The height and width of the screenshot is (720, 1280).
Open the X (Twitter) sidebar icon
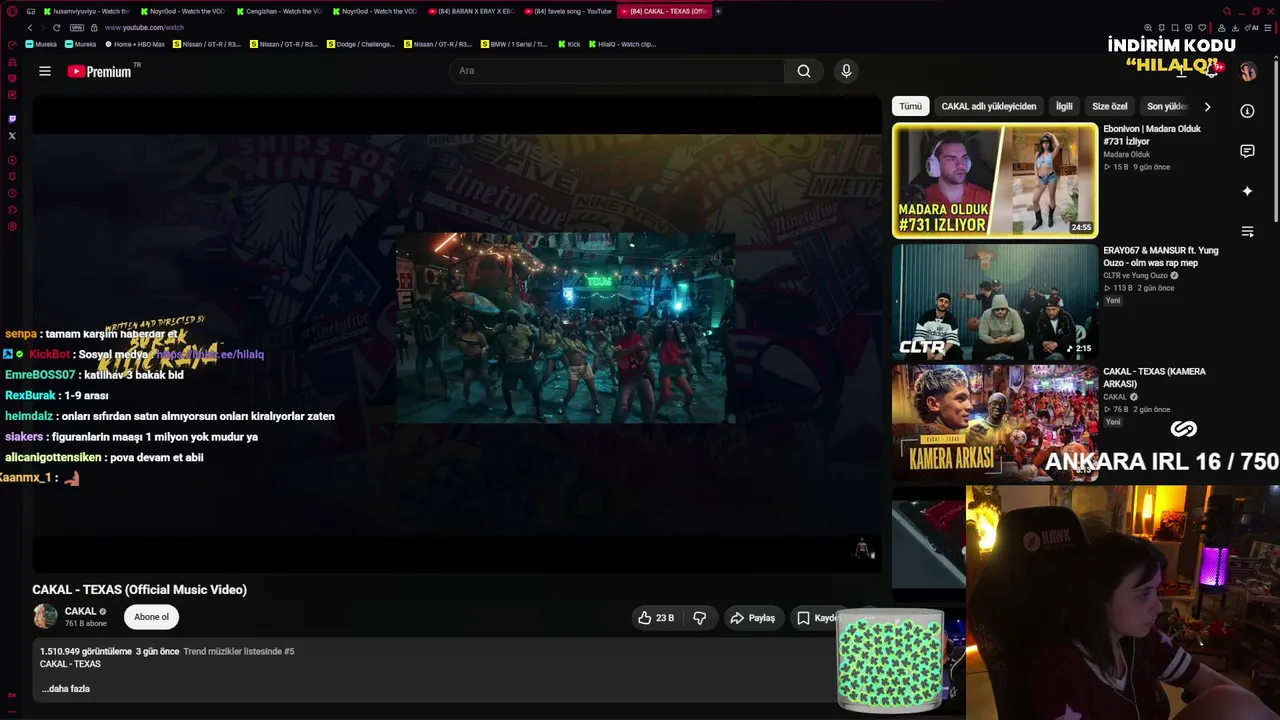[x=12, y=135]
